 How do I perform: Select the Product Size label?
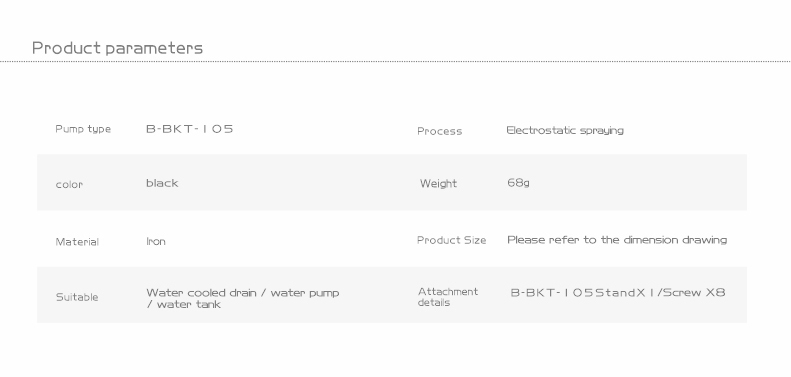pyautogui.click(x=451, y=240)
